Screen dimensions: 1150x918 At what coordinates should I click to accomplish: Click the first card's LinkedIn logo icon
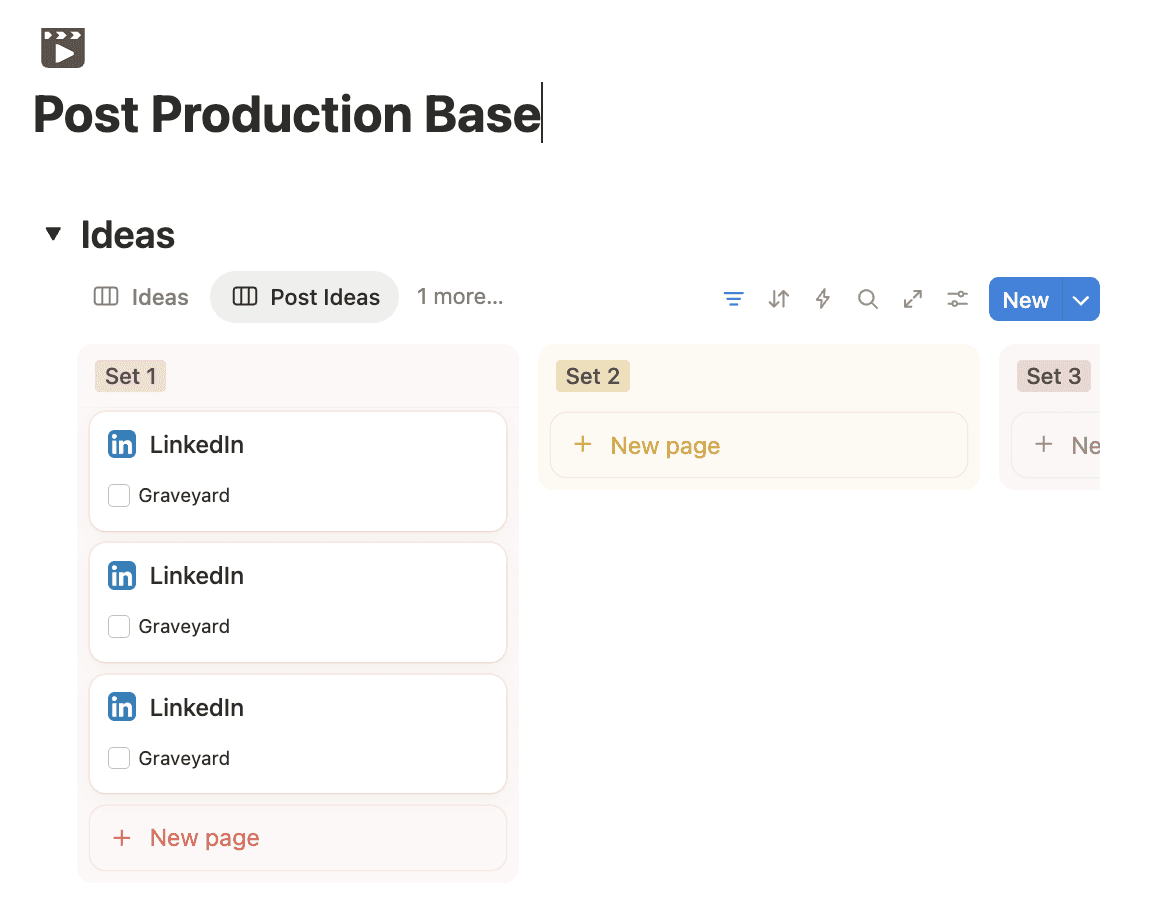pos(122,445)
